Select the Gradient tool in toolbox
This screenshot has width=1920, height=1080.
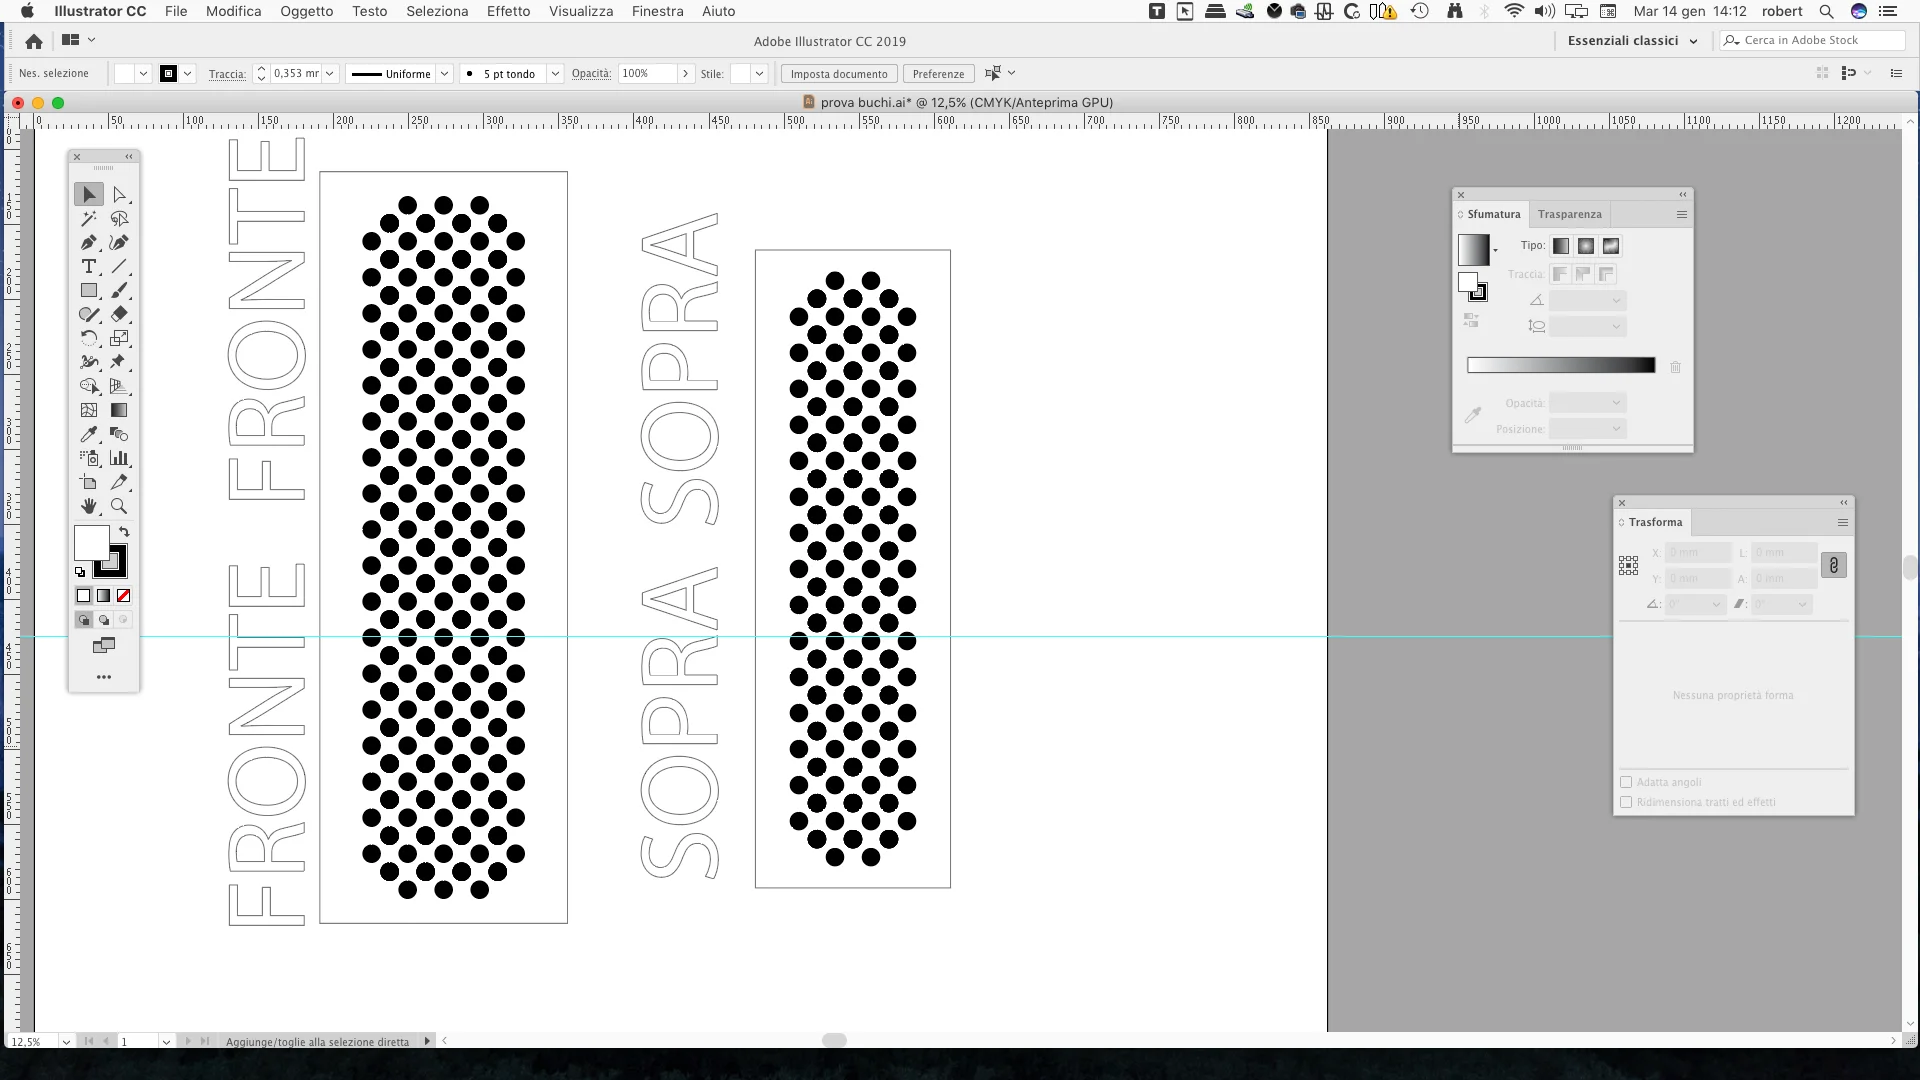tap(119, 410)
